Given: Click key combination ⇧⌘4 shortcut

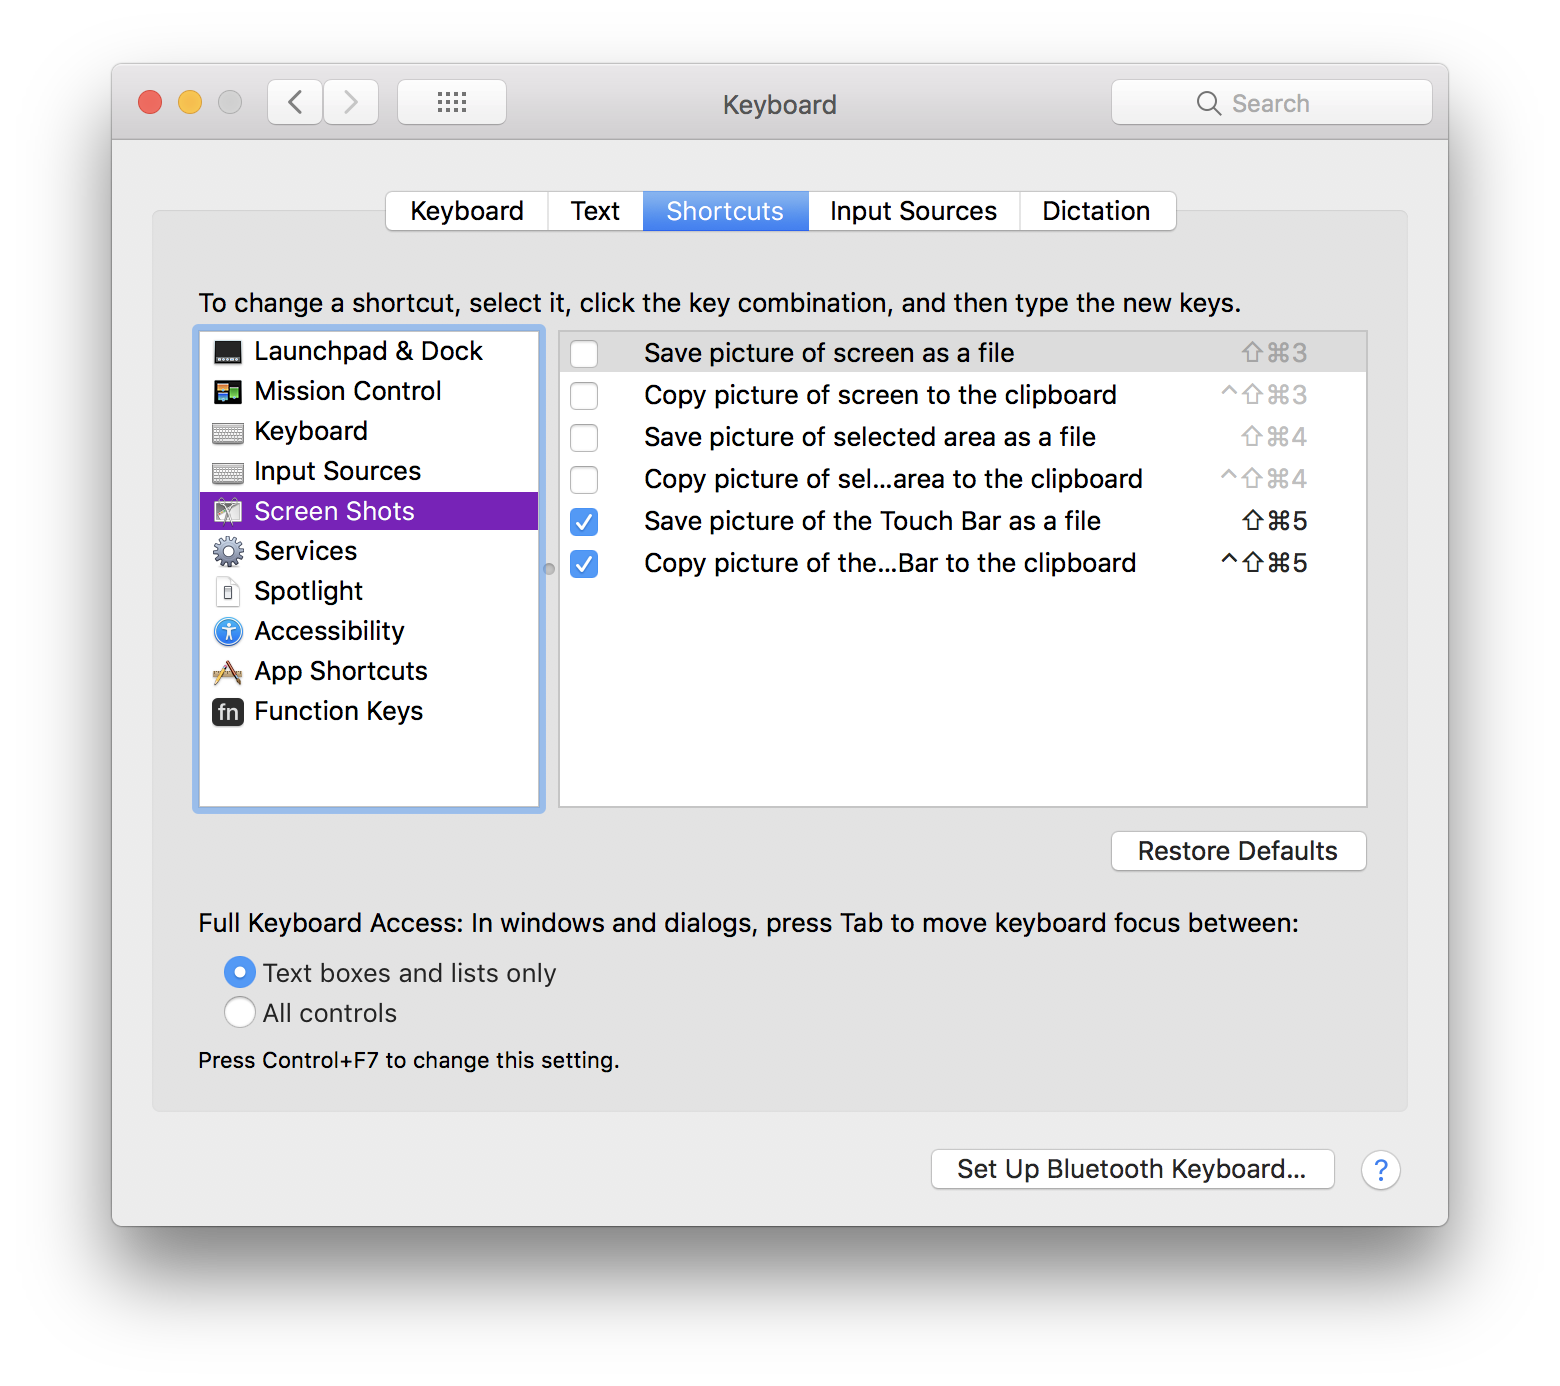Looking at the screenshot, I should [1274, 437].
